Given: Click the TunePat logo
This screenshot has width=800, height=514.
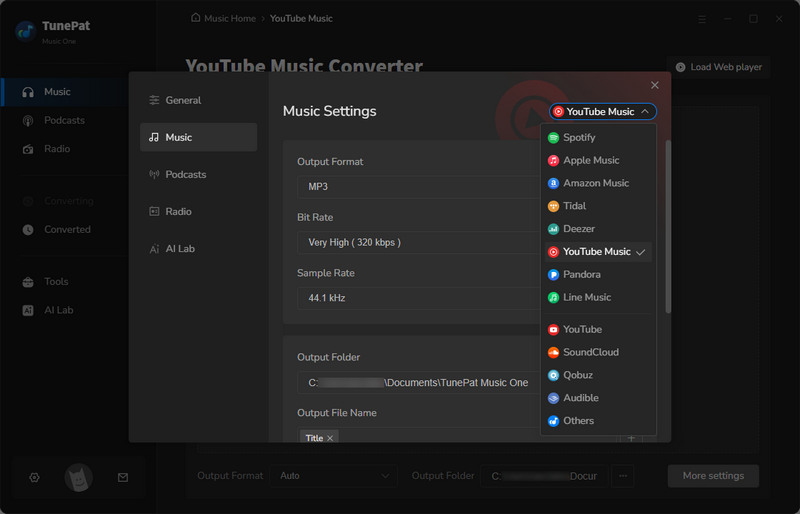Looking at the screenshot, I should pyautogui.click(x=25, y=32).
